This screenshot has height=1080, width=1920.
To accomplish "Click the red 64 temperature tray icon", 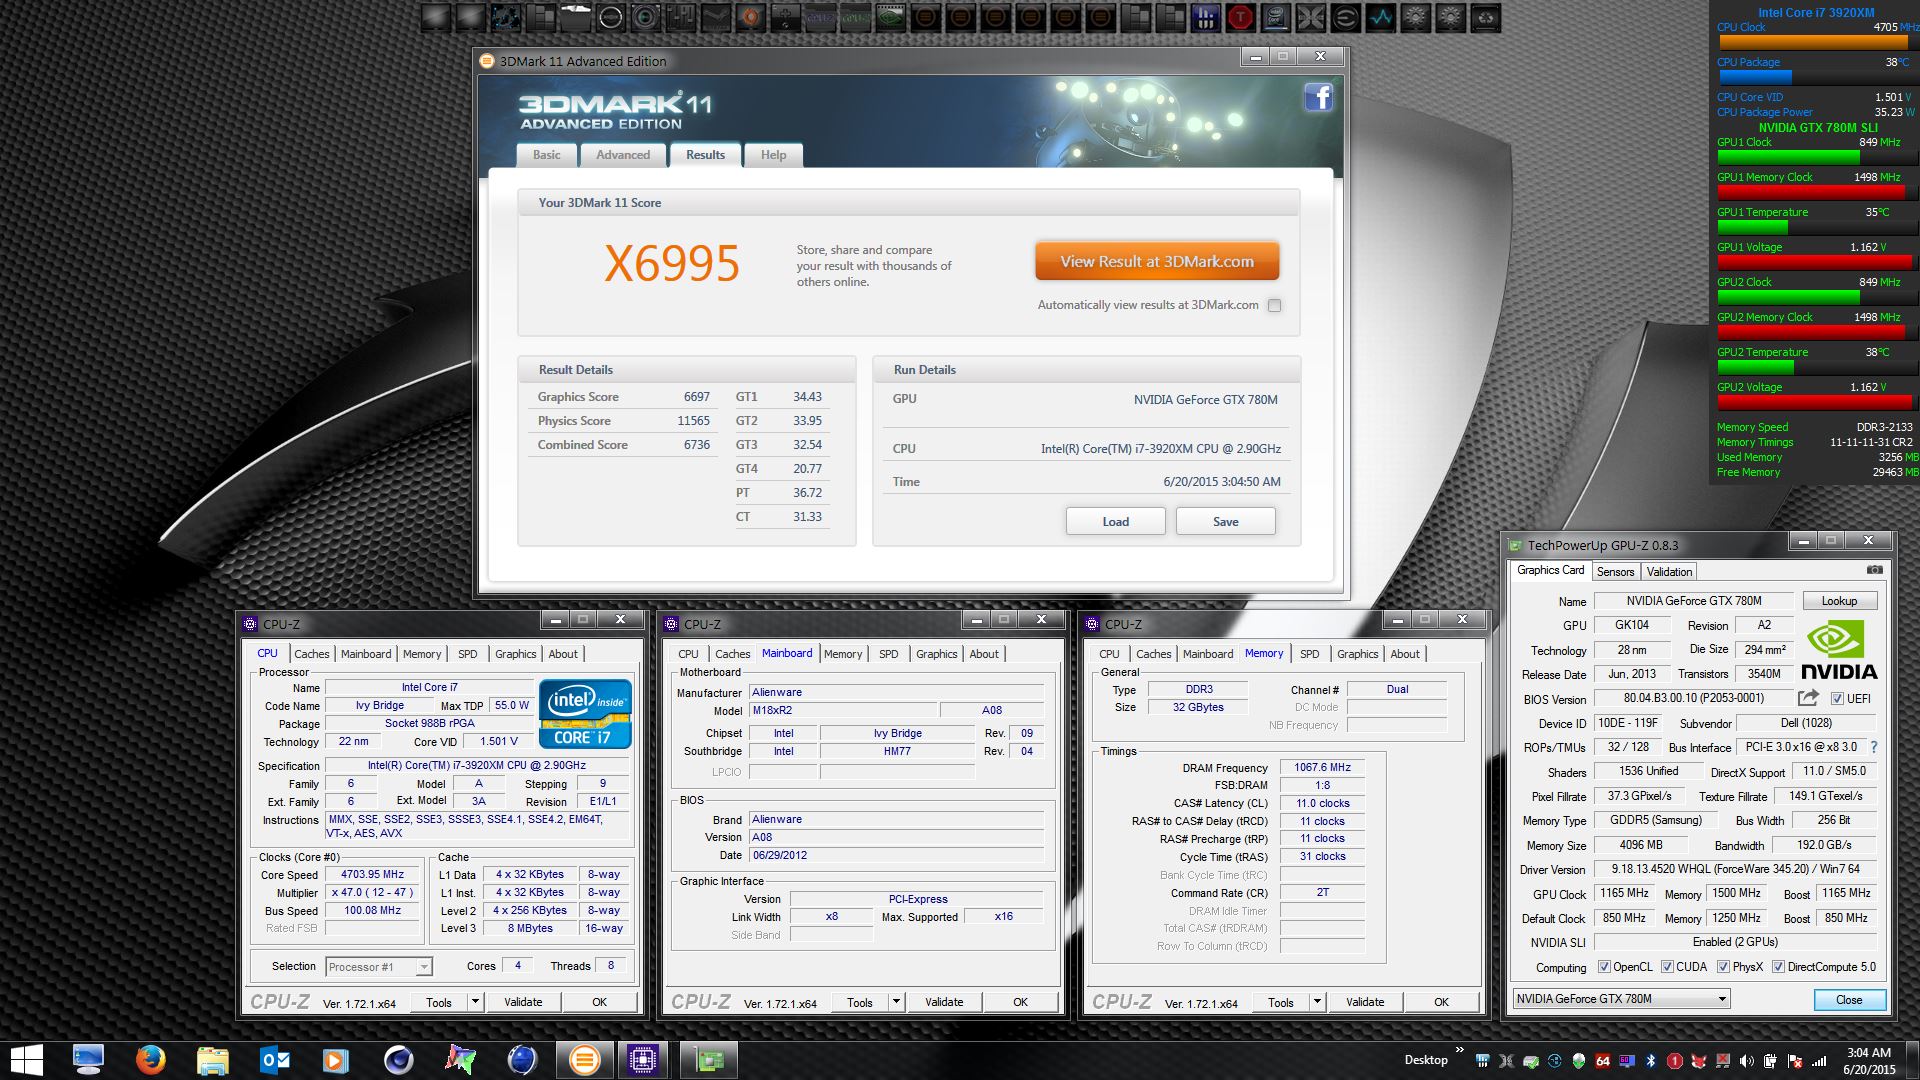I will click(1603, 1061).
